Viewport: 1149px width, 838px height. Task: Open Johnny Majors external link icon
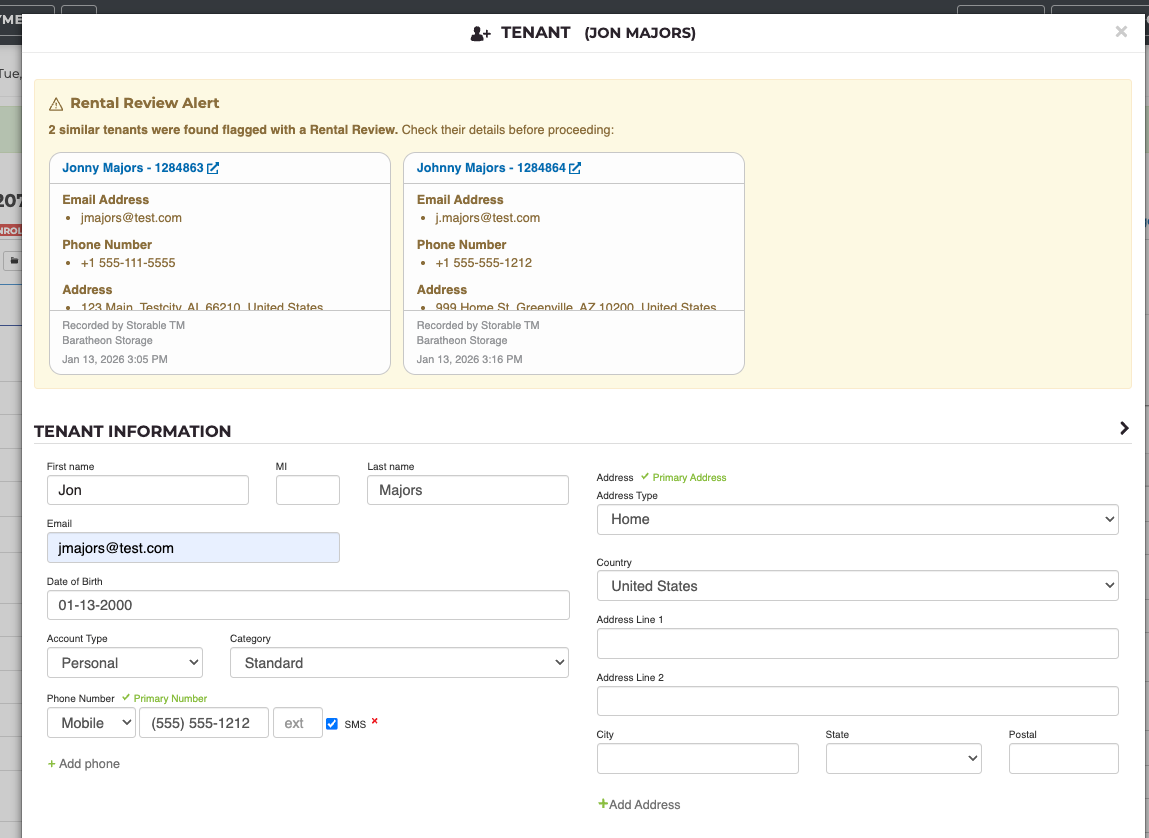(x=575, y=168)
